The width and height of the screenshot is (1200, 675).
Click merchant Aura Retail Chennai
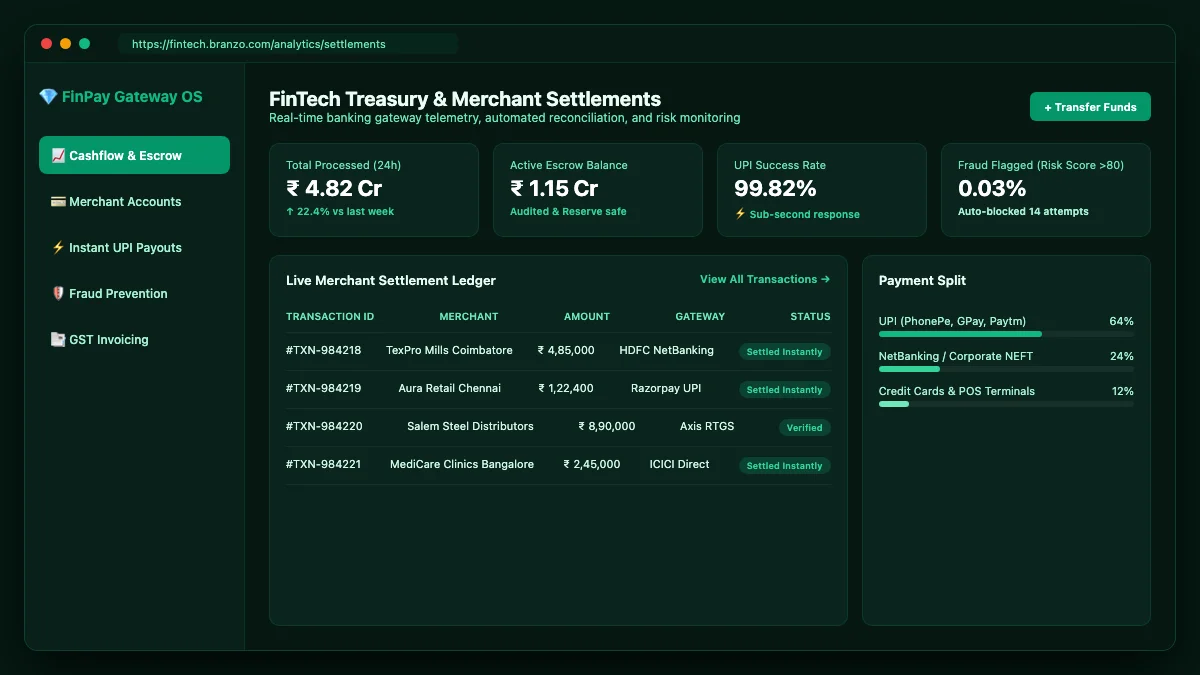coord(449,389)
